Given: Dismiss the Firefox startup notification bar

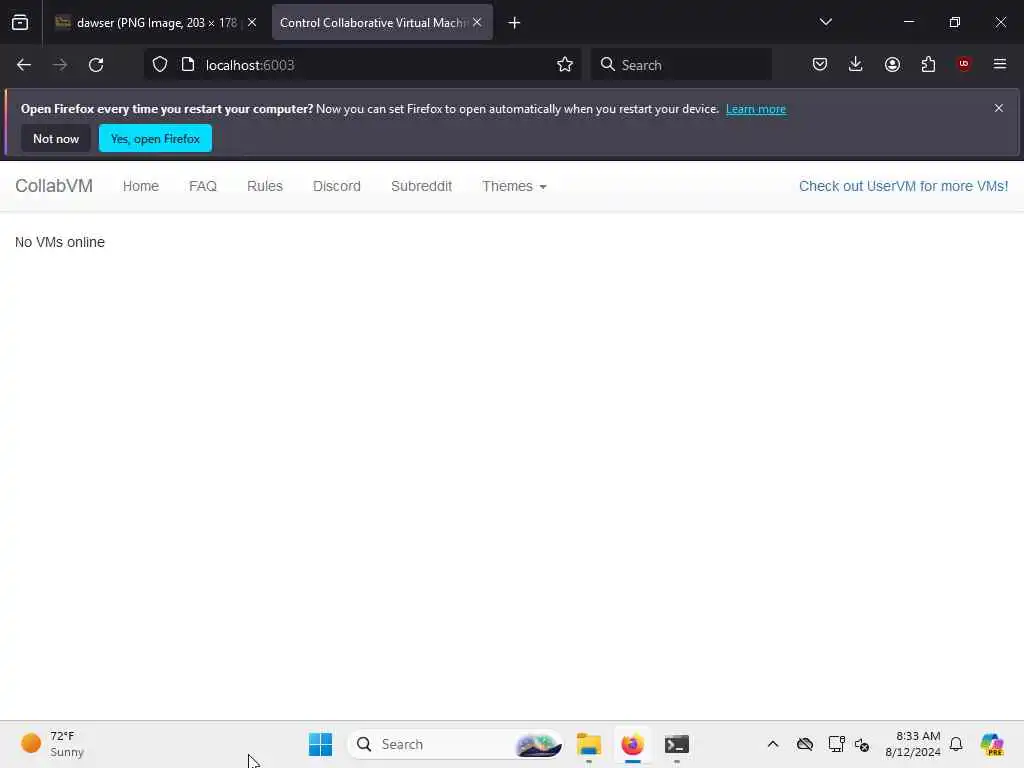Looking at the screenshot, I should (999, 108).
